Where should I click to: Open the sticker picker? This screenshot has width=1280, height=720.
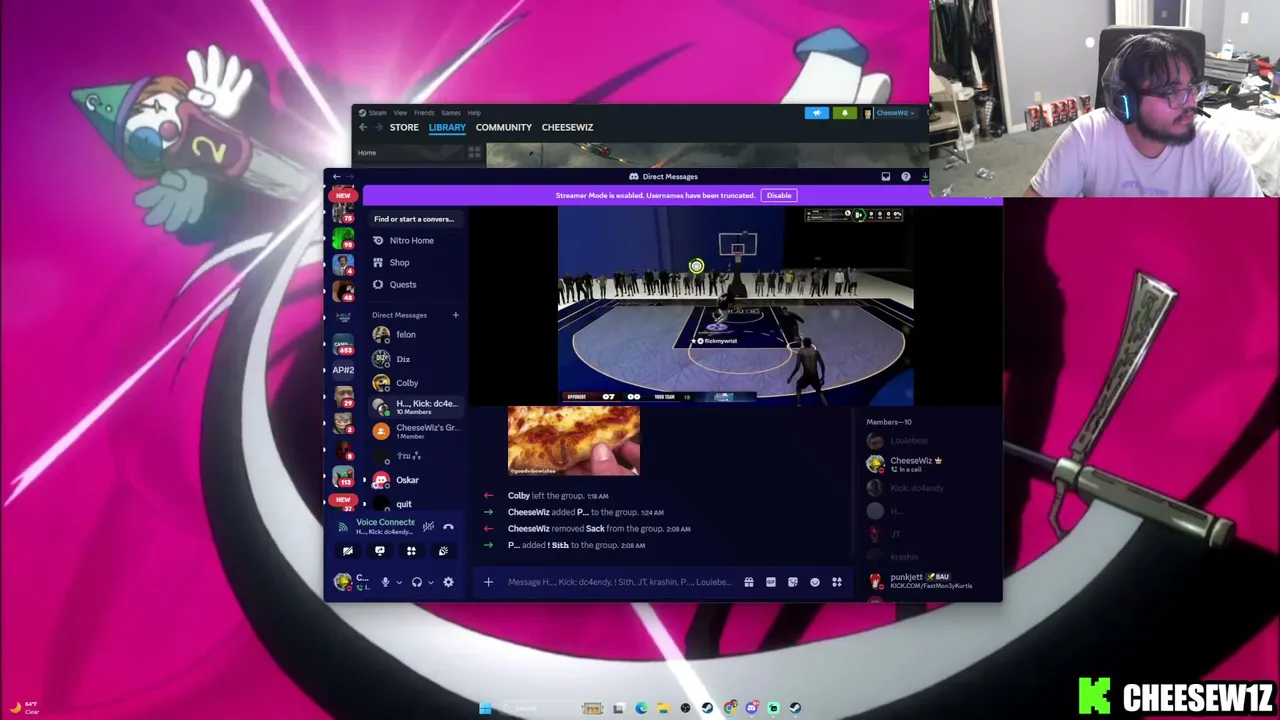(792, 582)
